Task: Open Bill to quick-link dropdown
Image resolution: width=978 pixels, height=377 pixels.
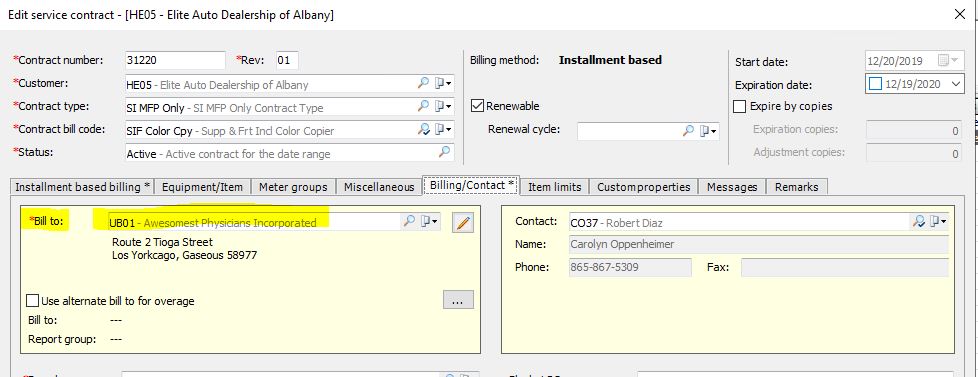Action: (x=429, y=221)
